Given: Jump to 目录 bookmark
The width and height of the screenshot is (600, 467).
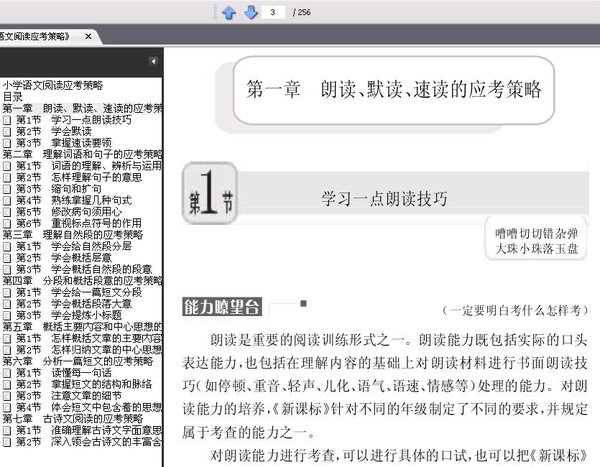Looking at the screenshot, I should point(13,96).
